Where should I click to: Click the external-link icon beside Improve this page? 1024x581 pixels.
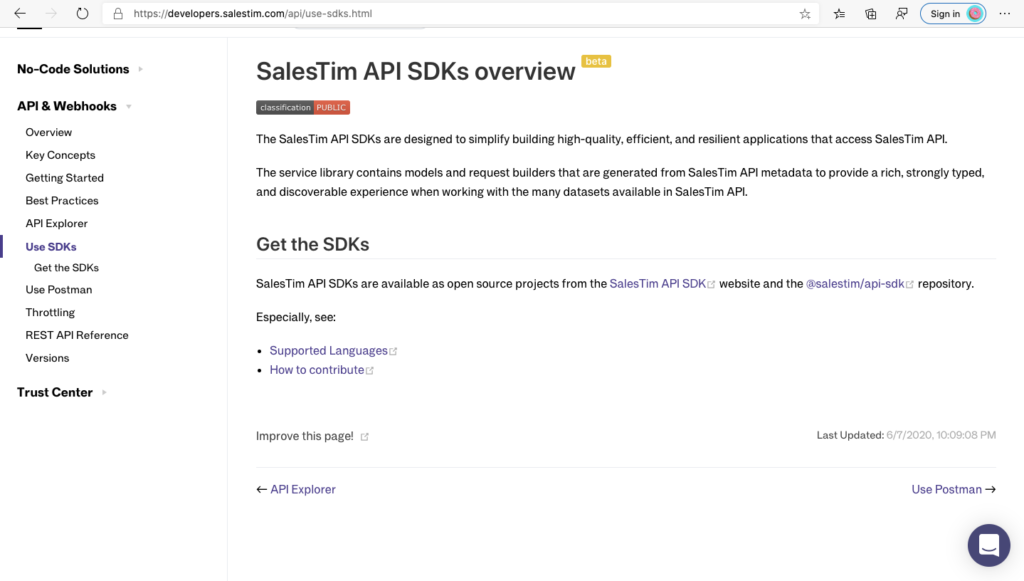pyautogui.click(x=364, y=437)
